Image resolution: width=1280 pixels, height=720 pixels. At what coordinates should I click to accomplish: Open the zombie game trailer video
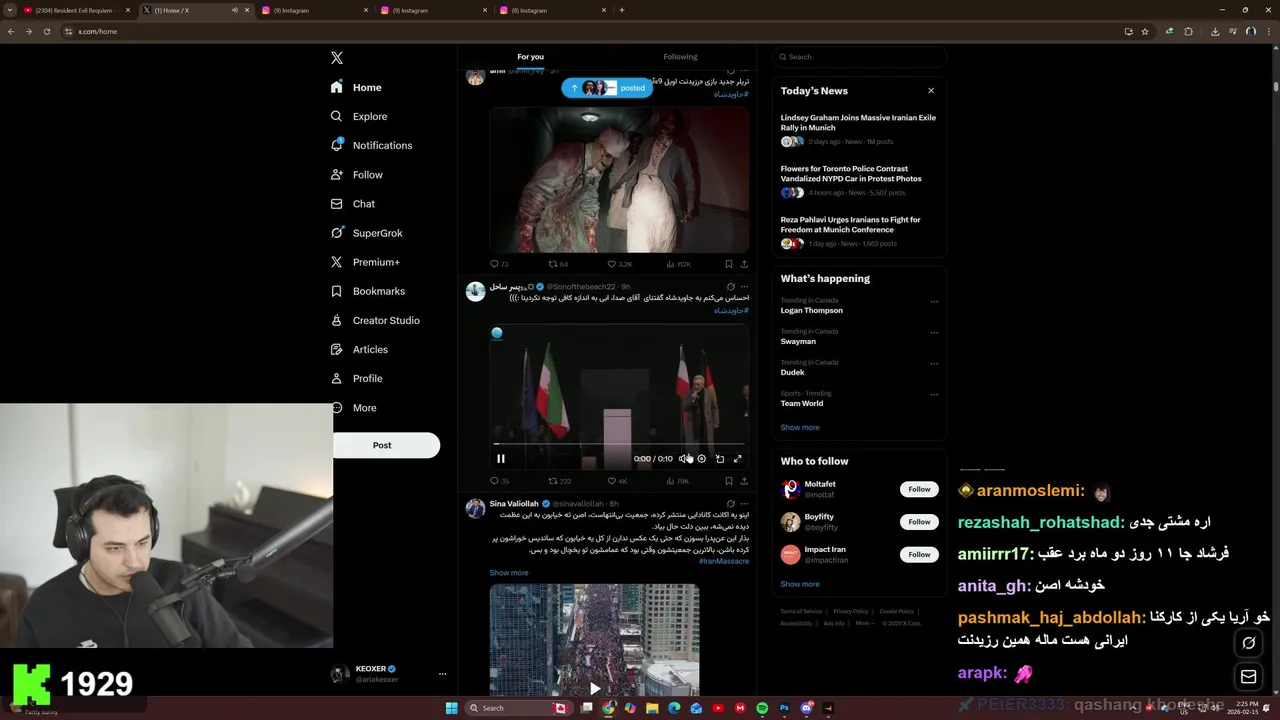coord(619,180)
